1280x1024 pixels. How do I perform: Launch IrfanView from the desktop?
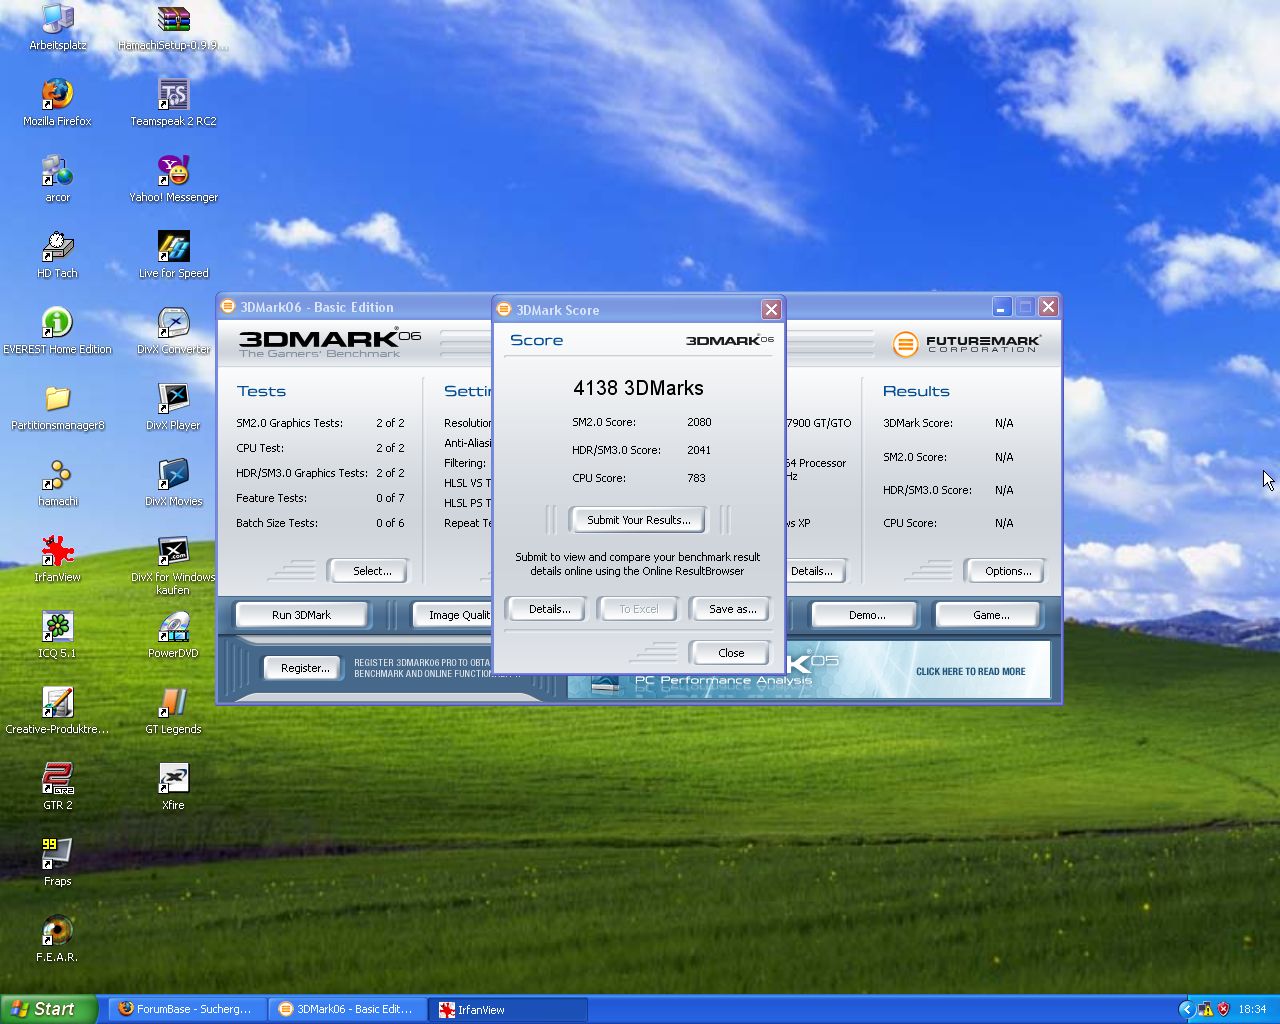tap(57, 559)
